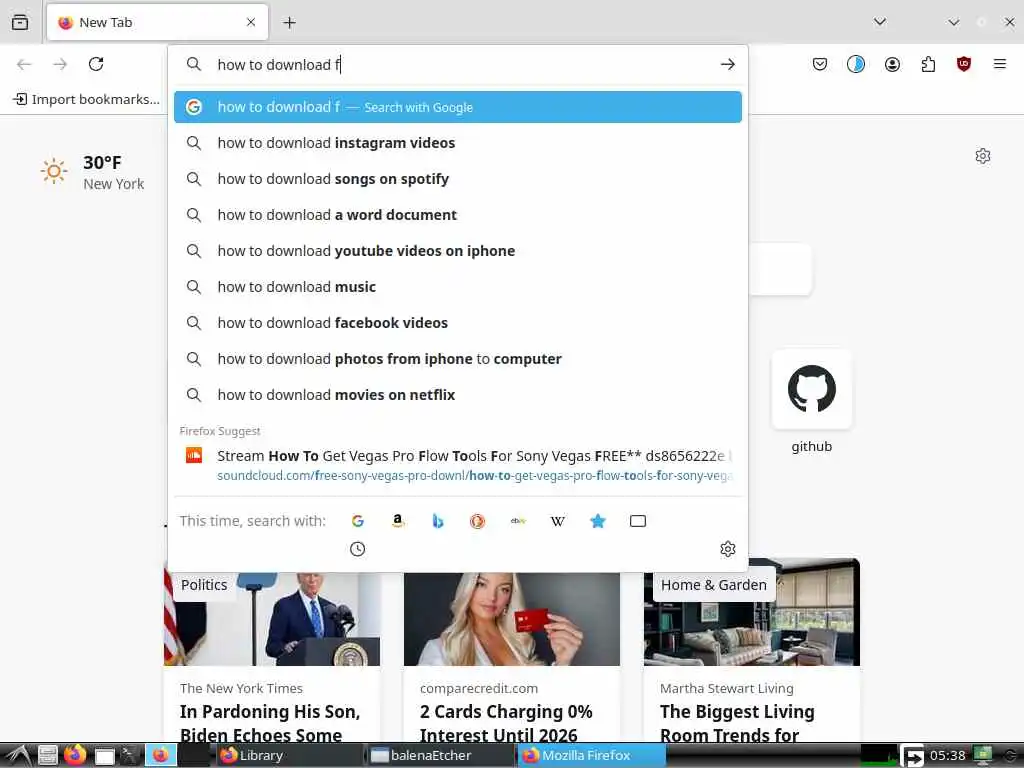Open Firefox View icon in tab bar
Viewport: 1024px width, 768px height.
[20, 22]
